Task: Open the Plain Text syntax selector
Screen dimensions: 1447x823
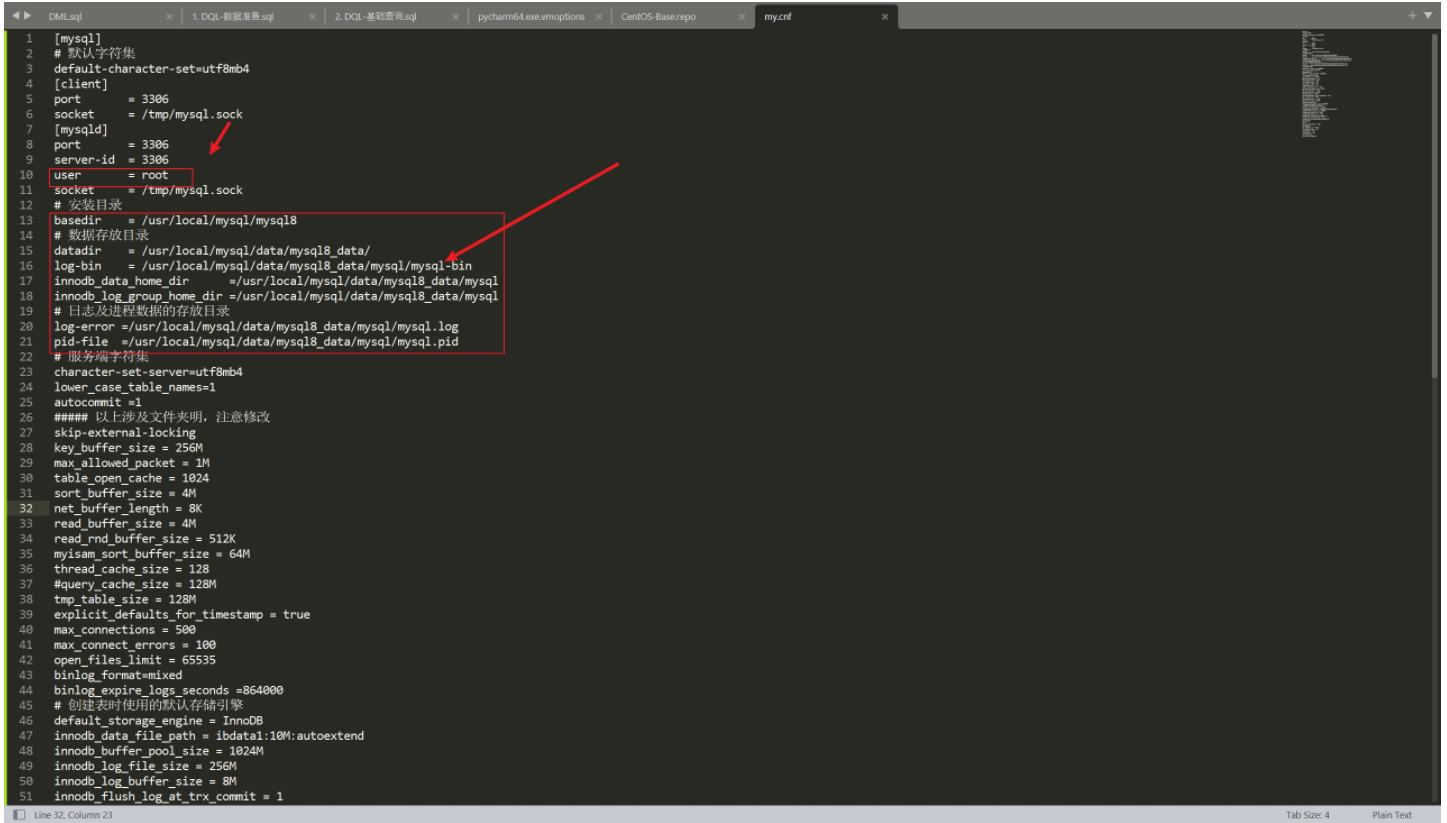Action: click(1392, 815)
